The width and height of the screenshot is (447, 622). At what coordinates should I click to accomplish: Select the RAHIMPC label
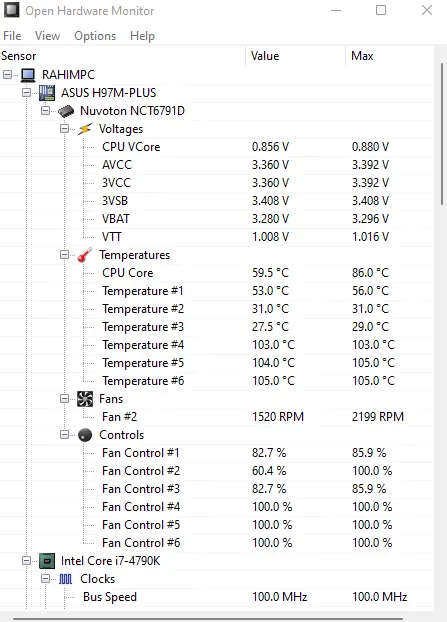coord(69,75)
